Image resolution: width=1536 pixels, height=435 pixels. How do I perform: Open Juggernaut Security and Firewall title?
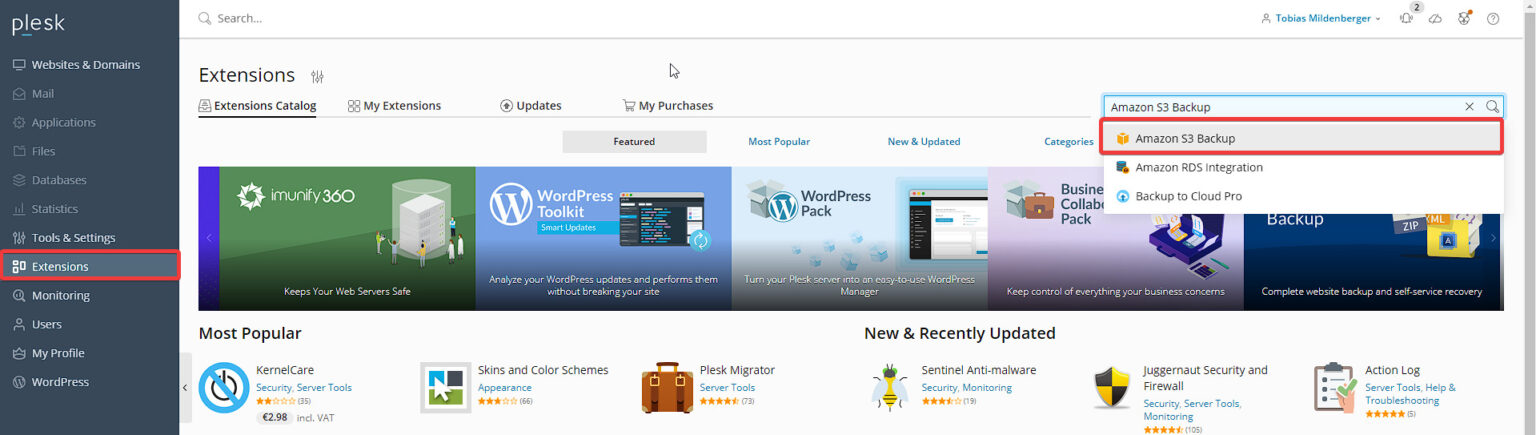[1205, 378]
